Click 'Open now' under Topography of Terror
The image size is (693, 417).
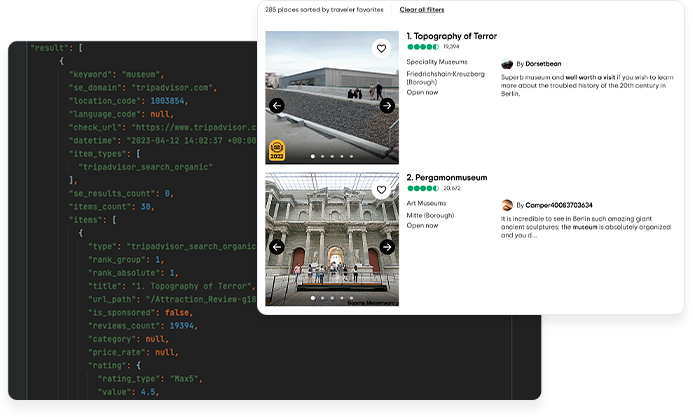coord(422,92)
